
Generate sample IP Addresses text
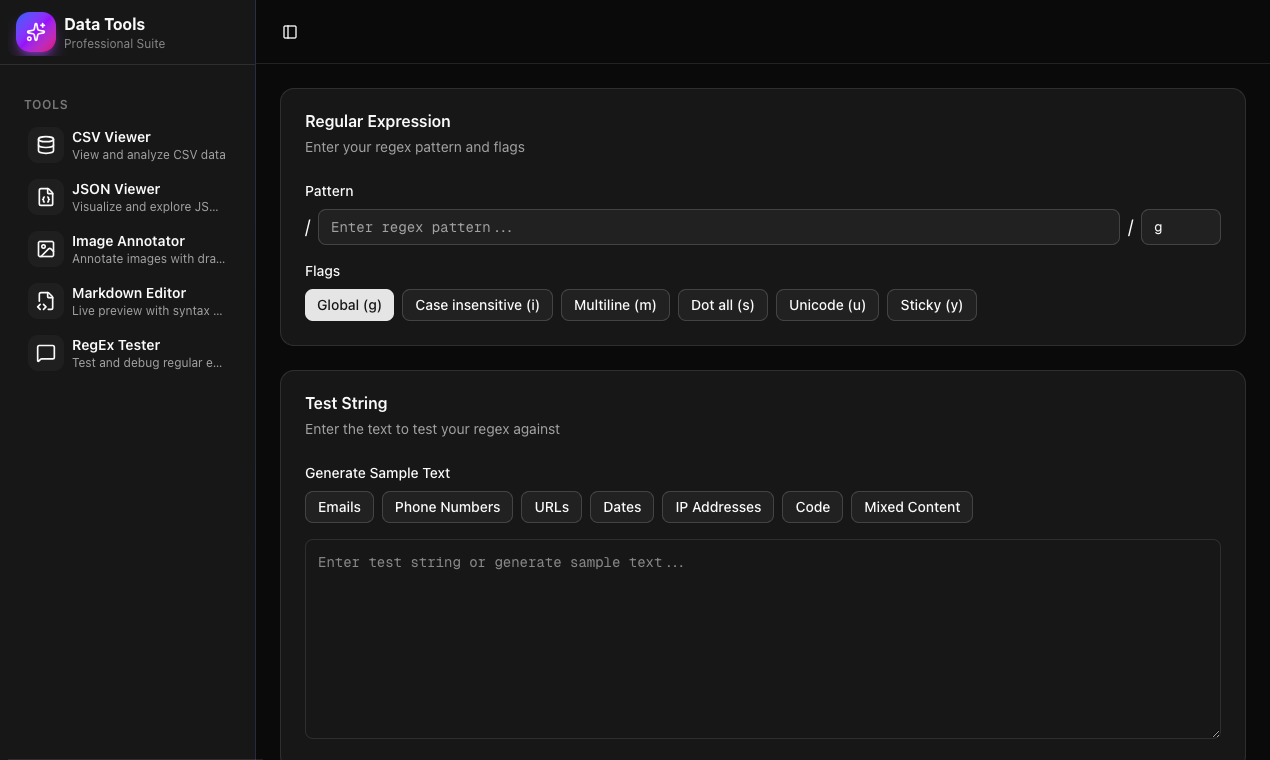(x=717, y=507)
